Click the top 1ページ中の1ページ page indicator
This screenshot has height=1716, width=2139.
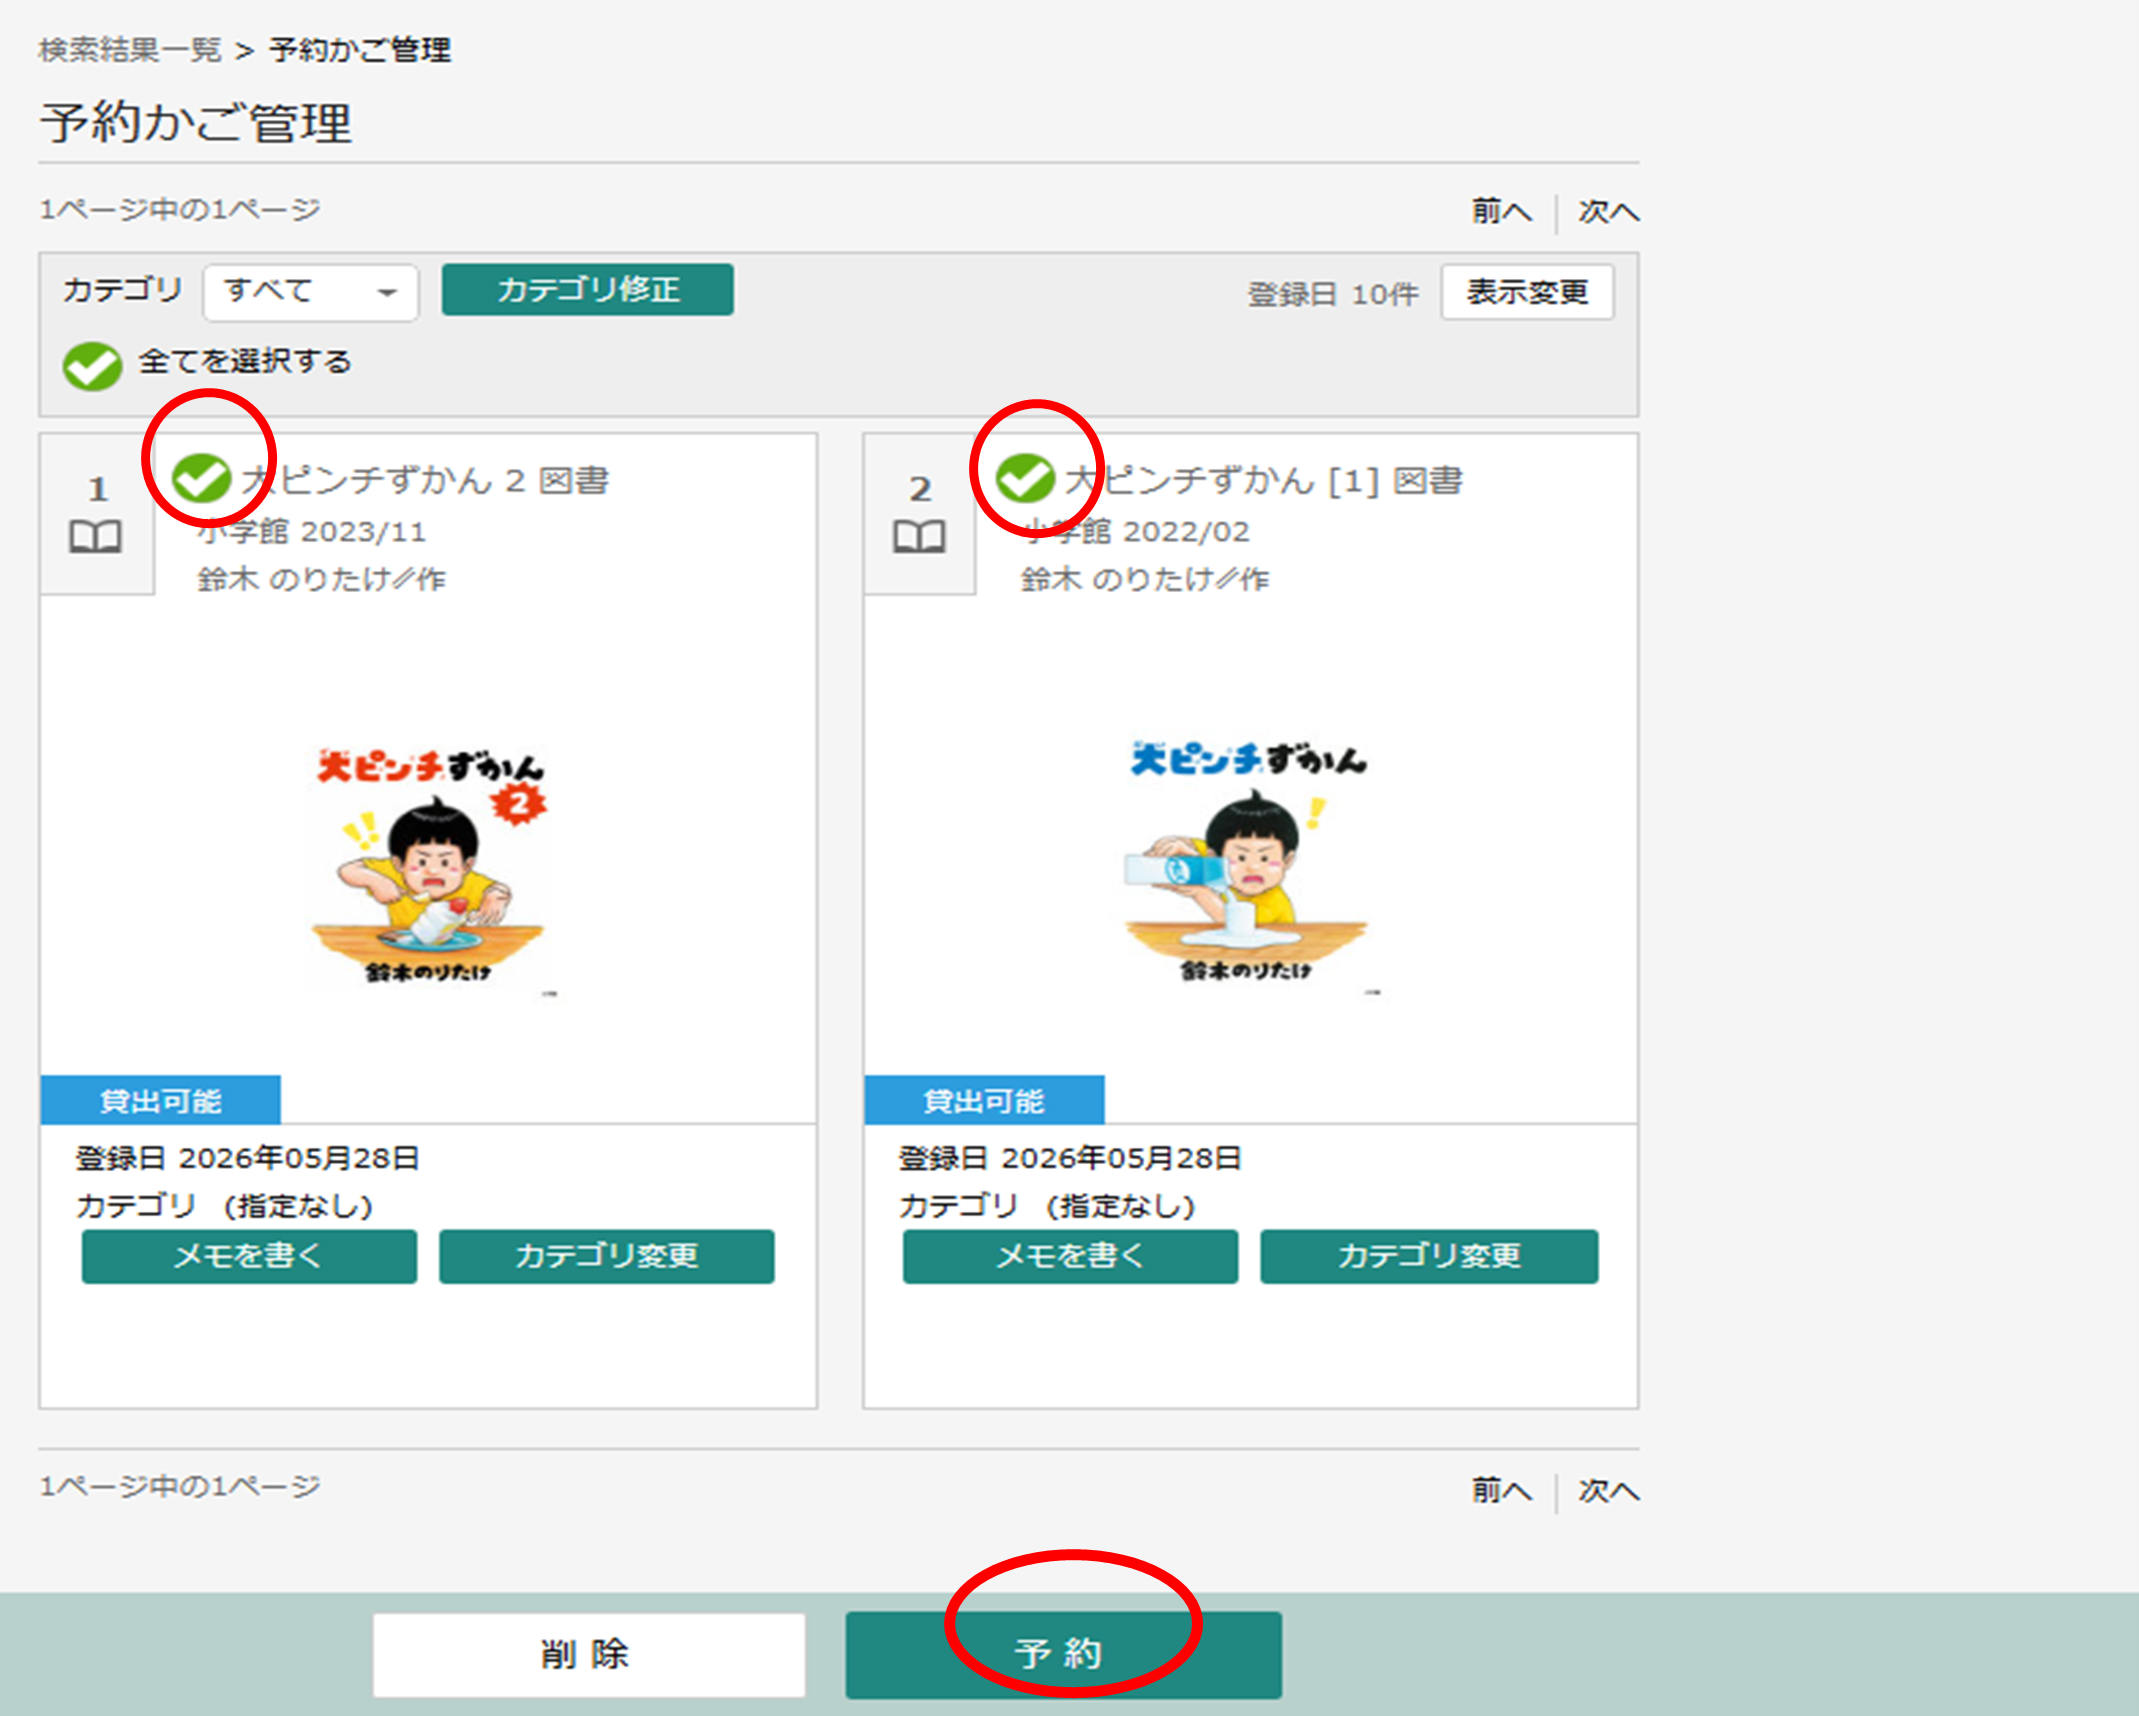click(180, 209)
